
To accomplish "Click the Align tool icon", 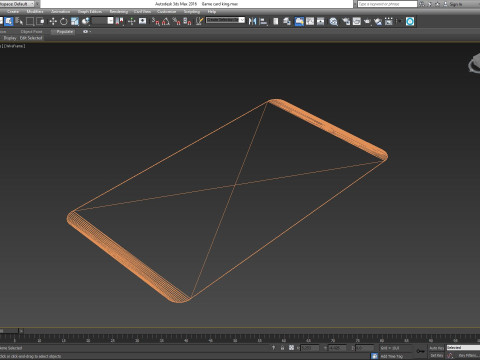I will (x=263, y=22).
